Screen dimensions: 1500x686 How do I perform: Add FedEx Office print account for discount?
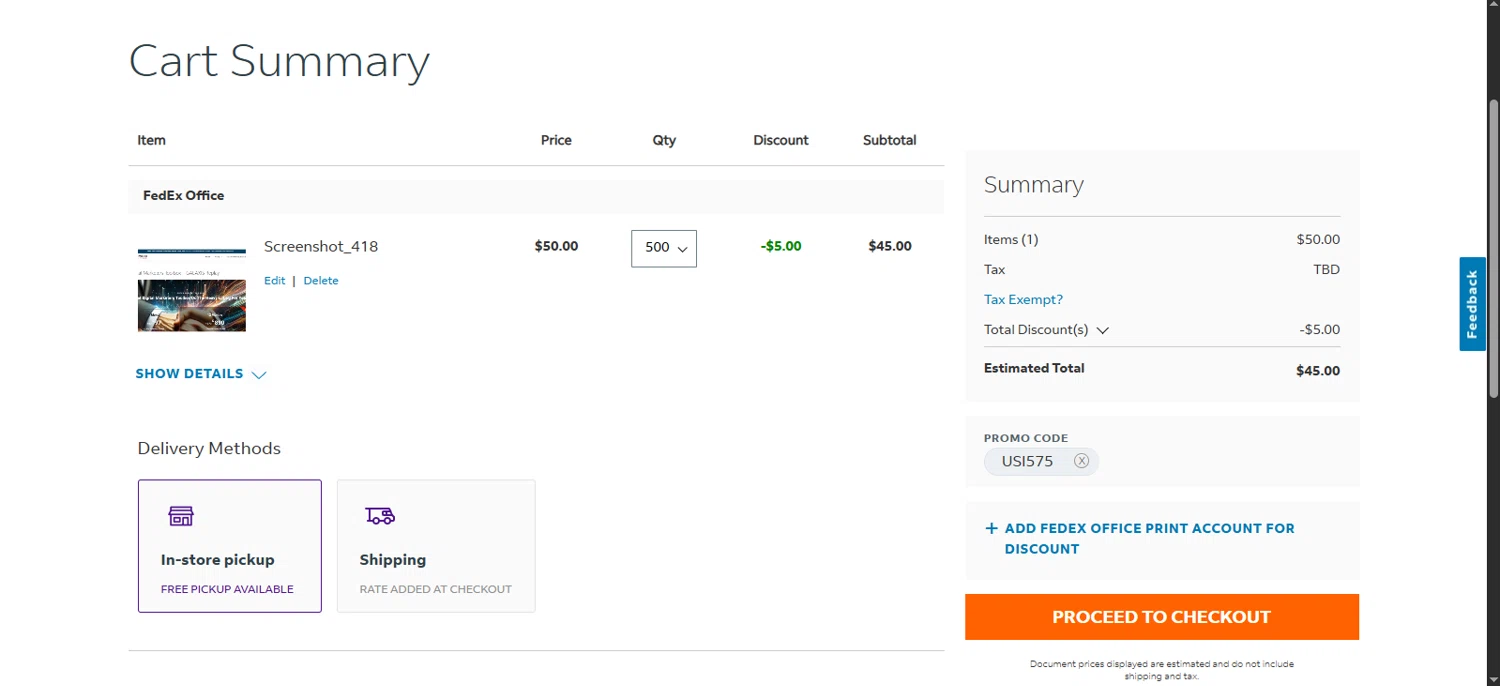pos(1149,538)
